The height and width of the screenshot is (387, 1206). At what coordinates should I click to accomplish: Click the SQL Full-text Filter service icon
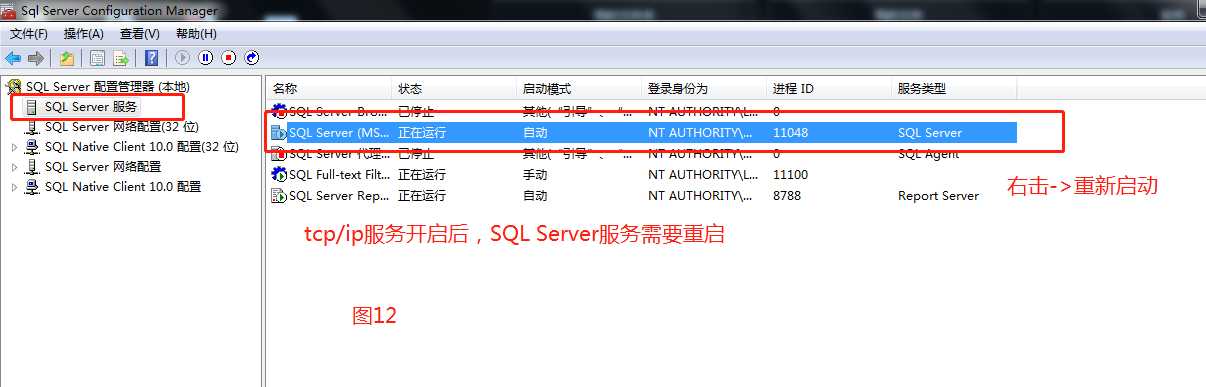tap(279, 174)
